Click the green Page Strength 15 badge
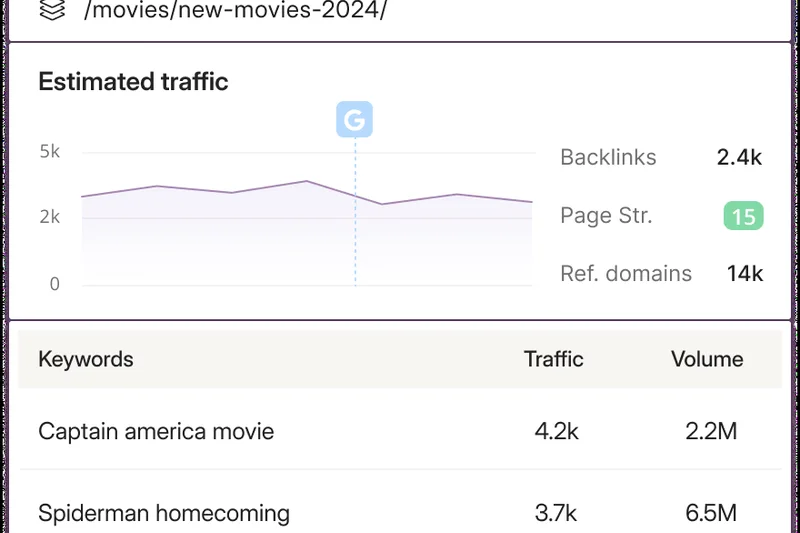 (743, 215)
